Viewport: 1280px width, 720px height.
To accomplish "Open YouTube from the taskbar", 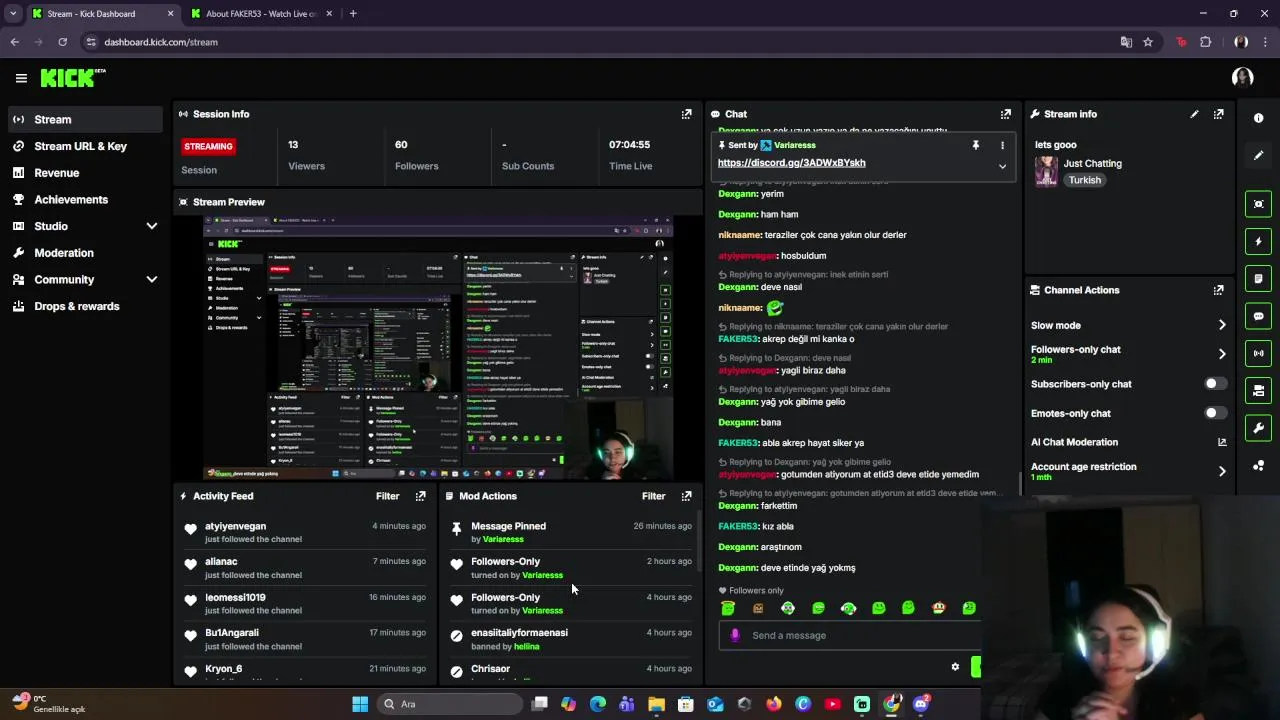I will (x=832, y=704).
